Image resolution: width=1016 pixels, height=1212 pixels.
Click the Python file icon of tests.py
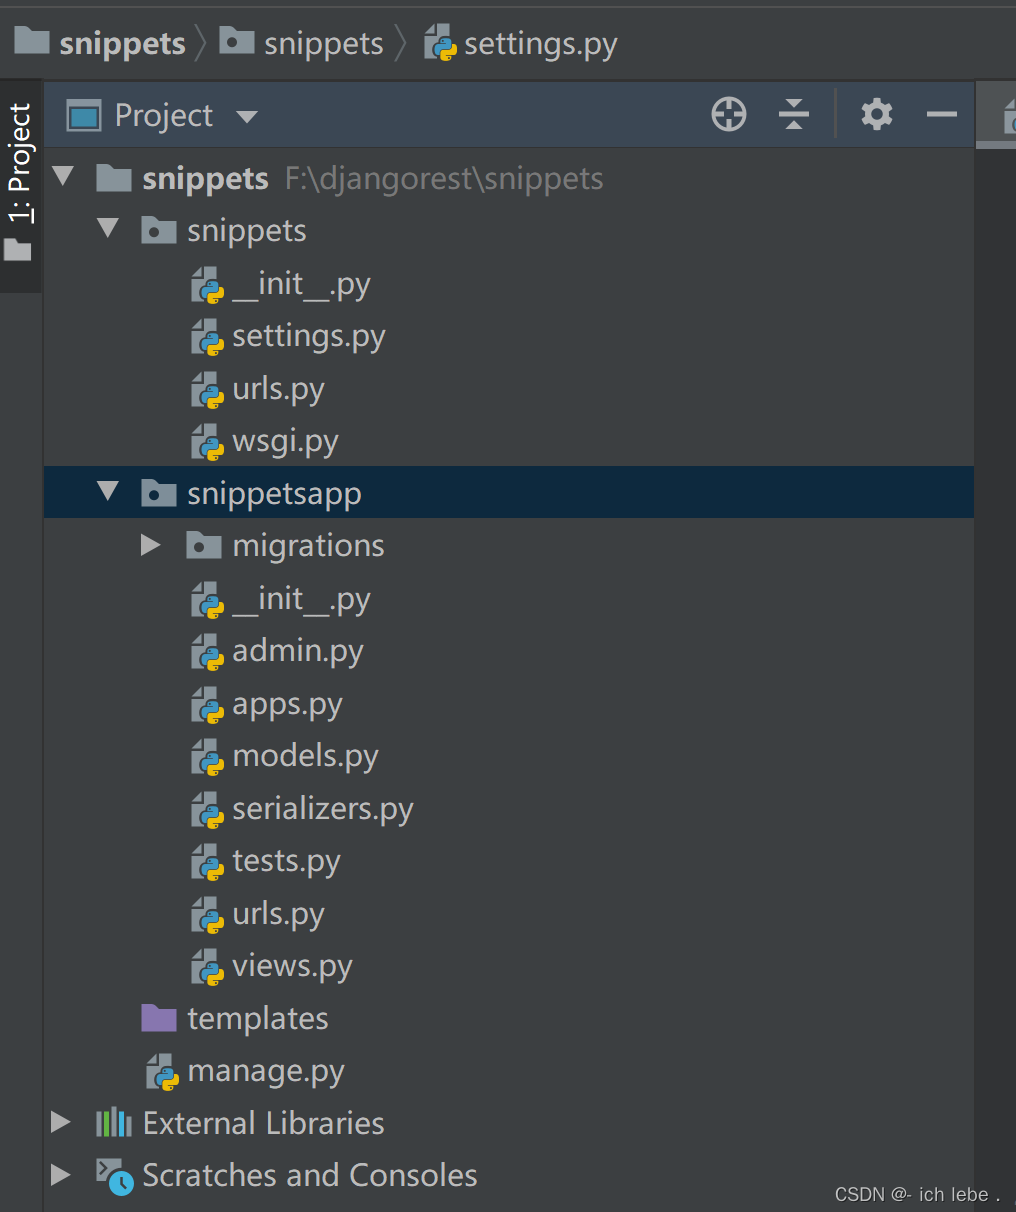[x=207, y=862]
